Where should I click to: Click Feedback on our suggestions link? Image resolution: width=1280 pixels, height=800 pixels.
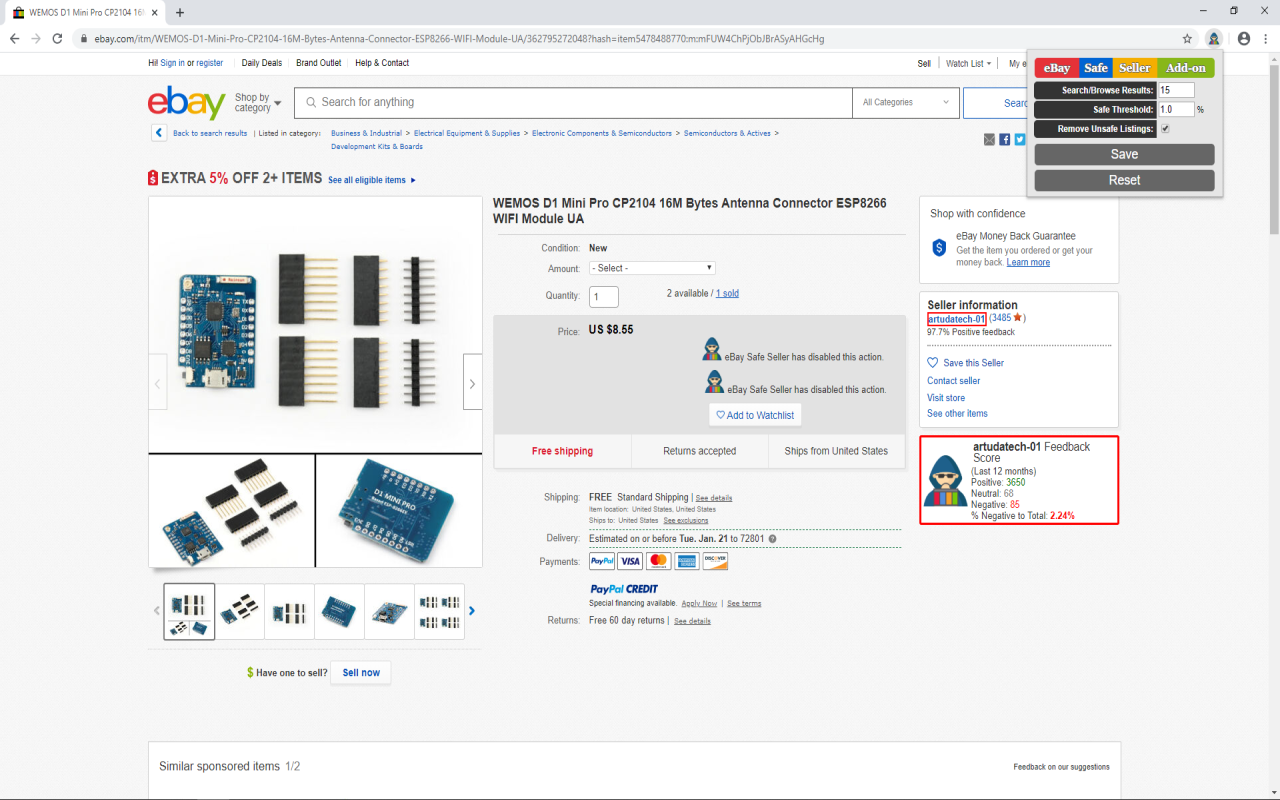[x=1061, y=767]
